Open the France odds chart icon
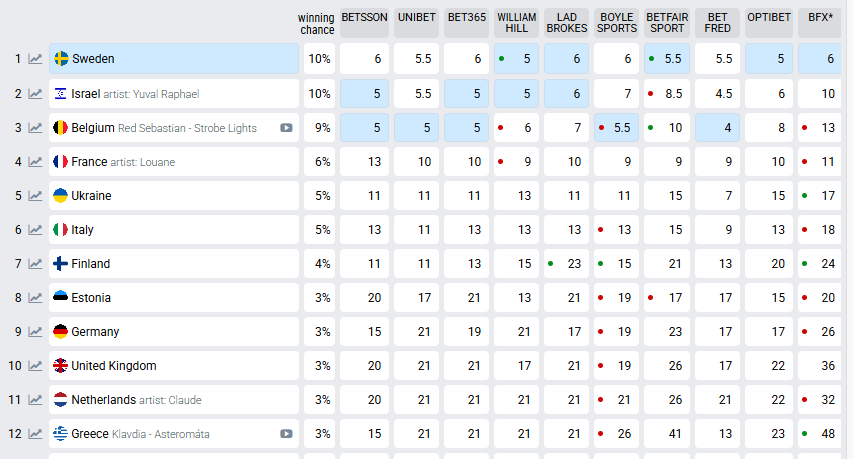Screen dimensions: 853x459 36,162
